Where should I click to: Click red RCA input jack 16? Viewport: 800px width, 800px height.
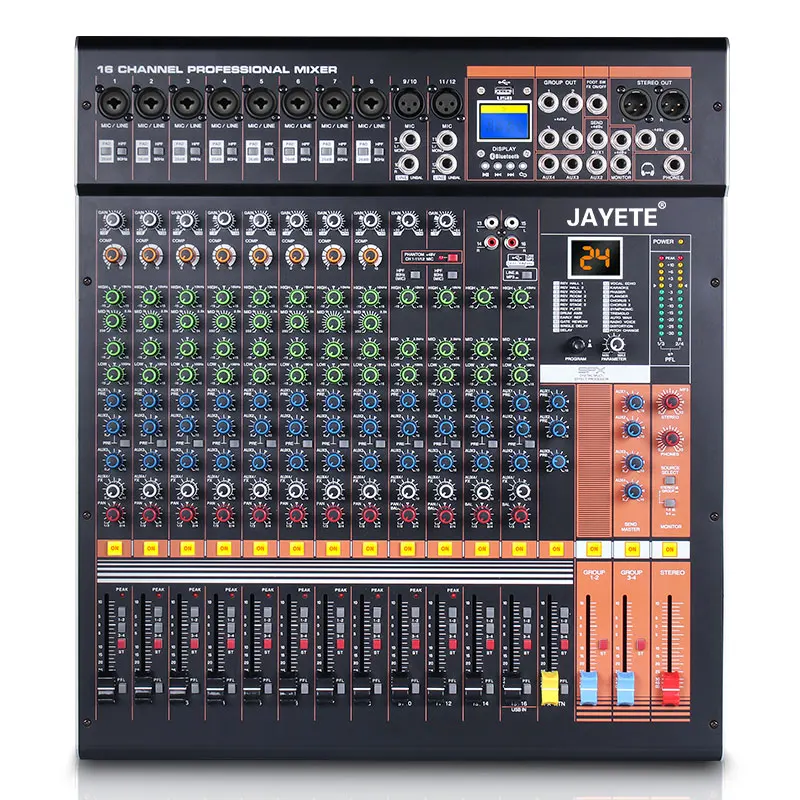(x=512, y=242)
